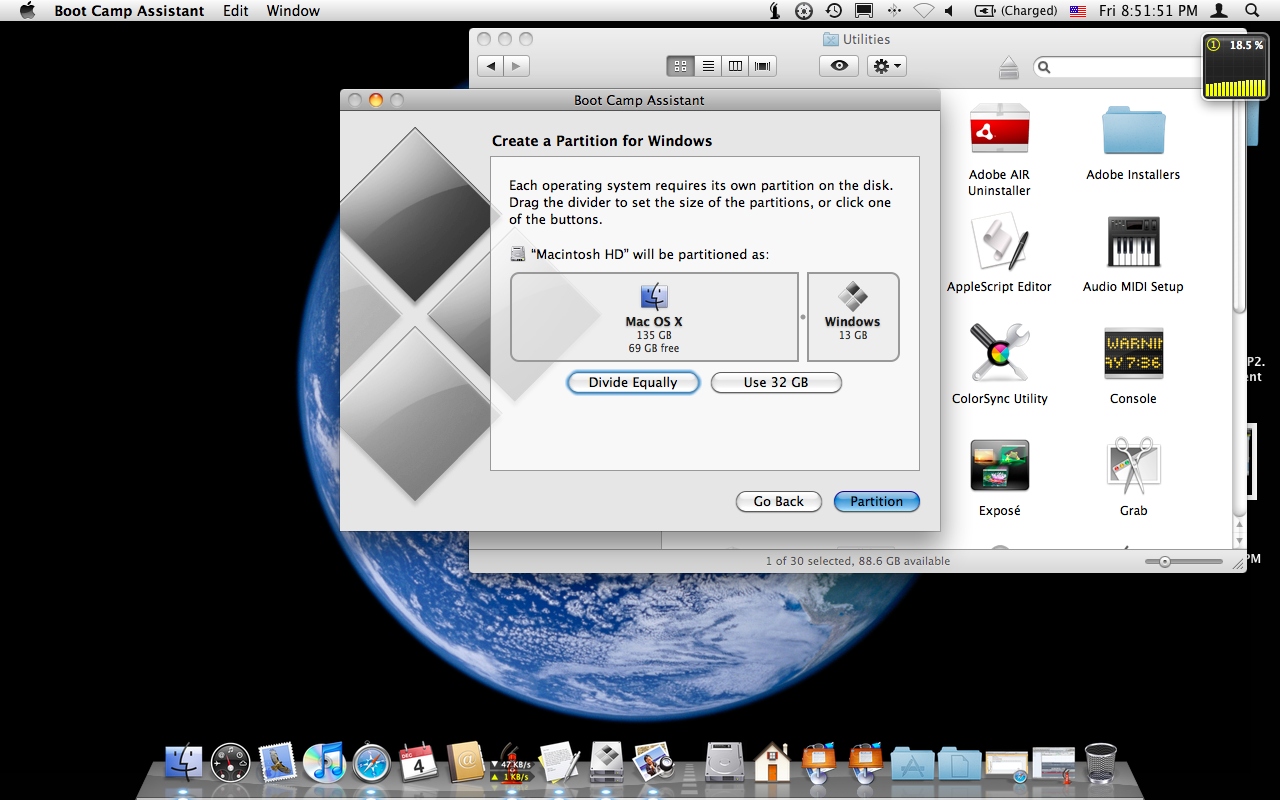This screenshot has height=800, width=1280.
Task: Switch Finder to list view
Action: tap(708, 66)
